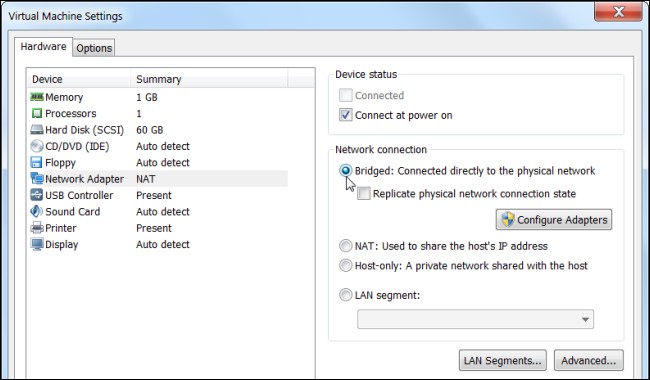
Task: Click the Display monitor icon
Action: [x=37, y=244]
